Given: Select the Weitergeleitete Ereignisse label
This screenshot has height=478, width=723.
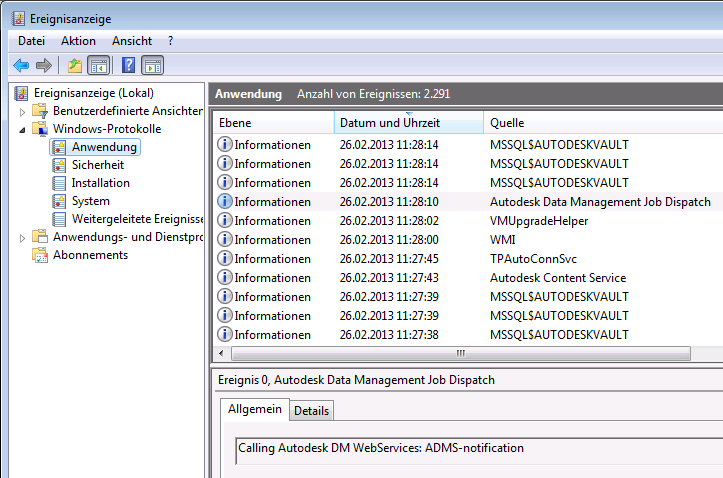Looking at the screenshot, I should pos(137,219).
